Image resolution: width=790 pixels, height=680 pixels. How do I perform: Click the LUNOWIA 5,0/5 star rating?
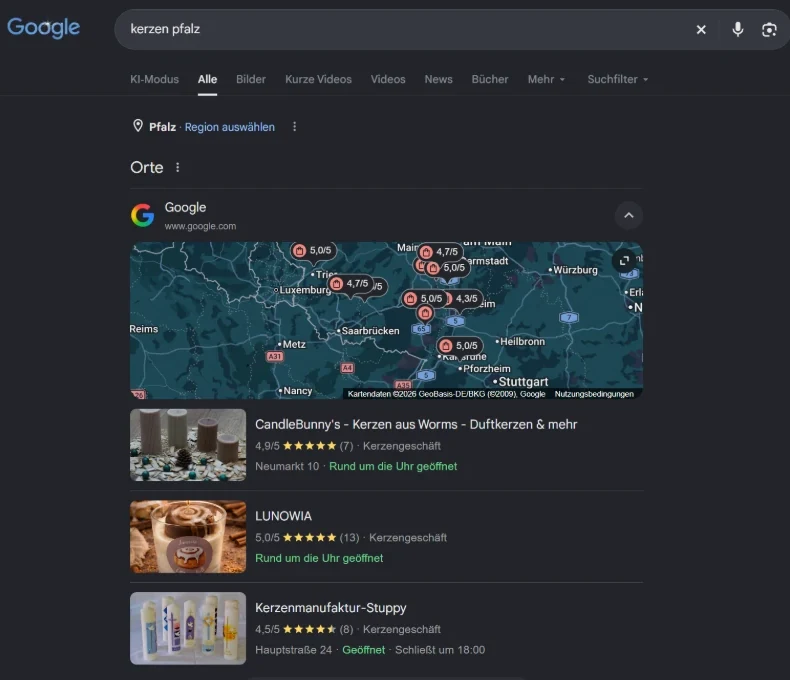click(x=307, y=537)
